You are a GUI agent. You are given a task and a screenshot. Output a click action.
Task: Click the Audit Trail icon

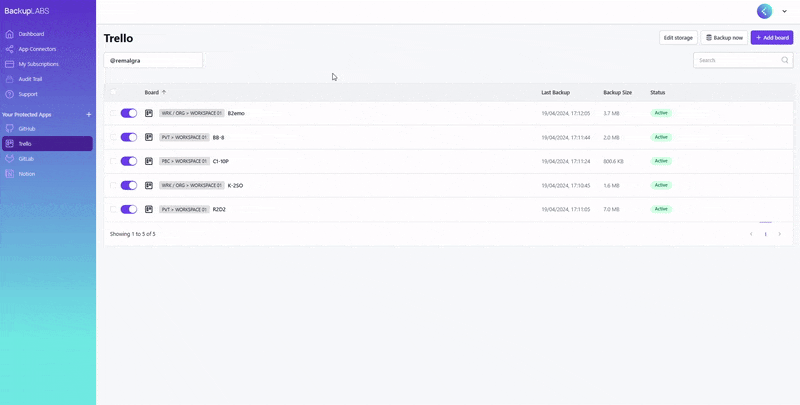click(x=9, y=79)
